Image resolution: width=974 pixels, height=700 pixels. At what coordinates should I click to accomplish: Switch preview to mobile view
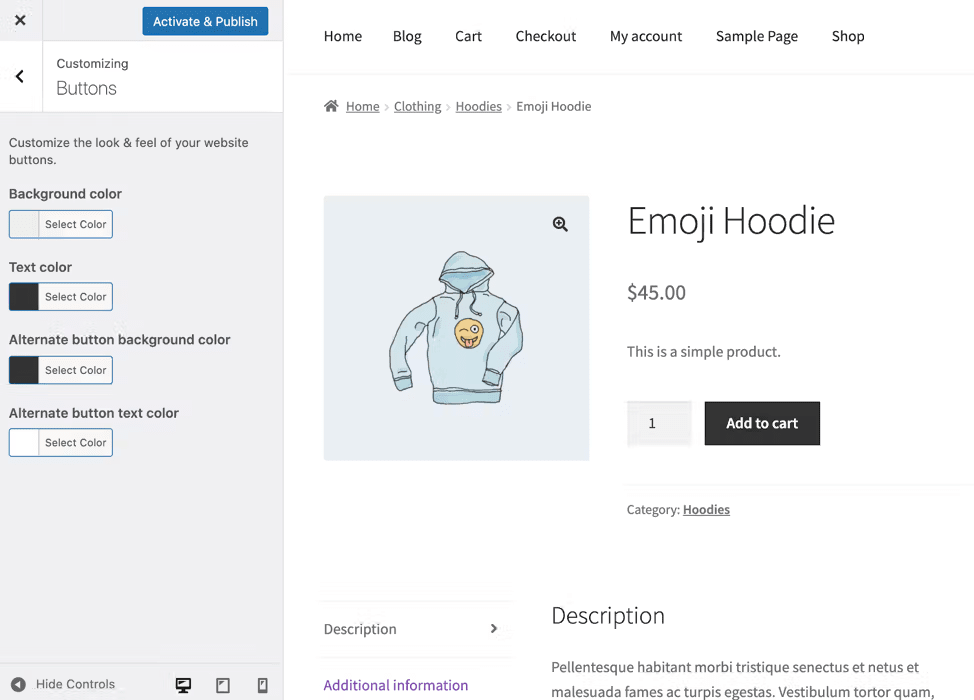pos(262,684)
